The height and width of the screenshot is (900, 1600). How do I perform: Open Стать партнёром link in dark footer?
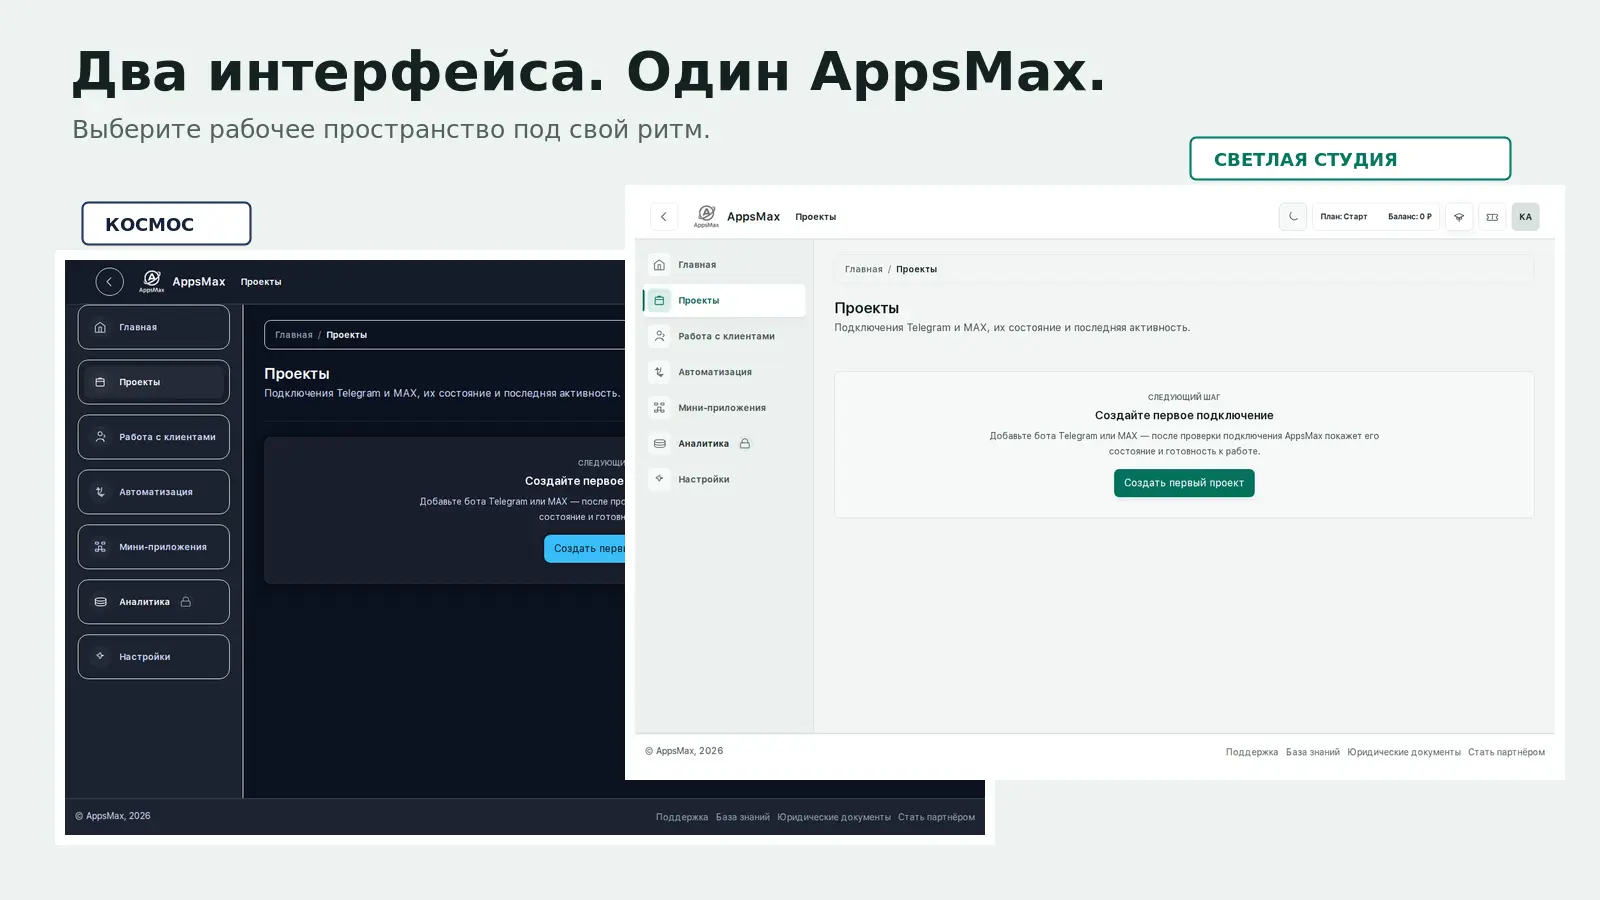pos(937,817)
